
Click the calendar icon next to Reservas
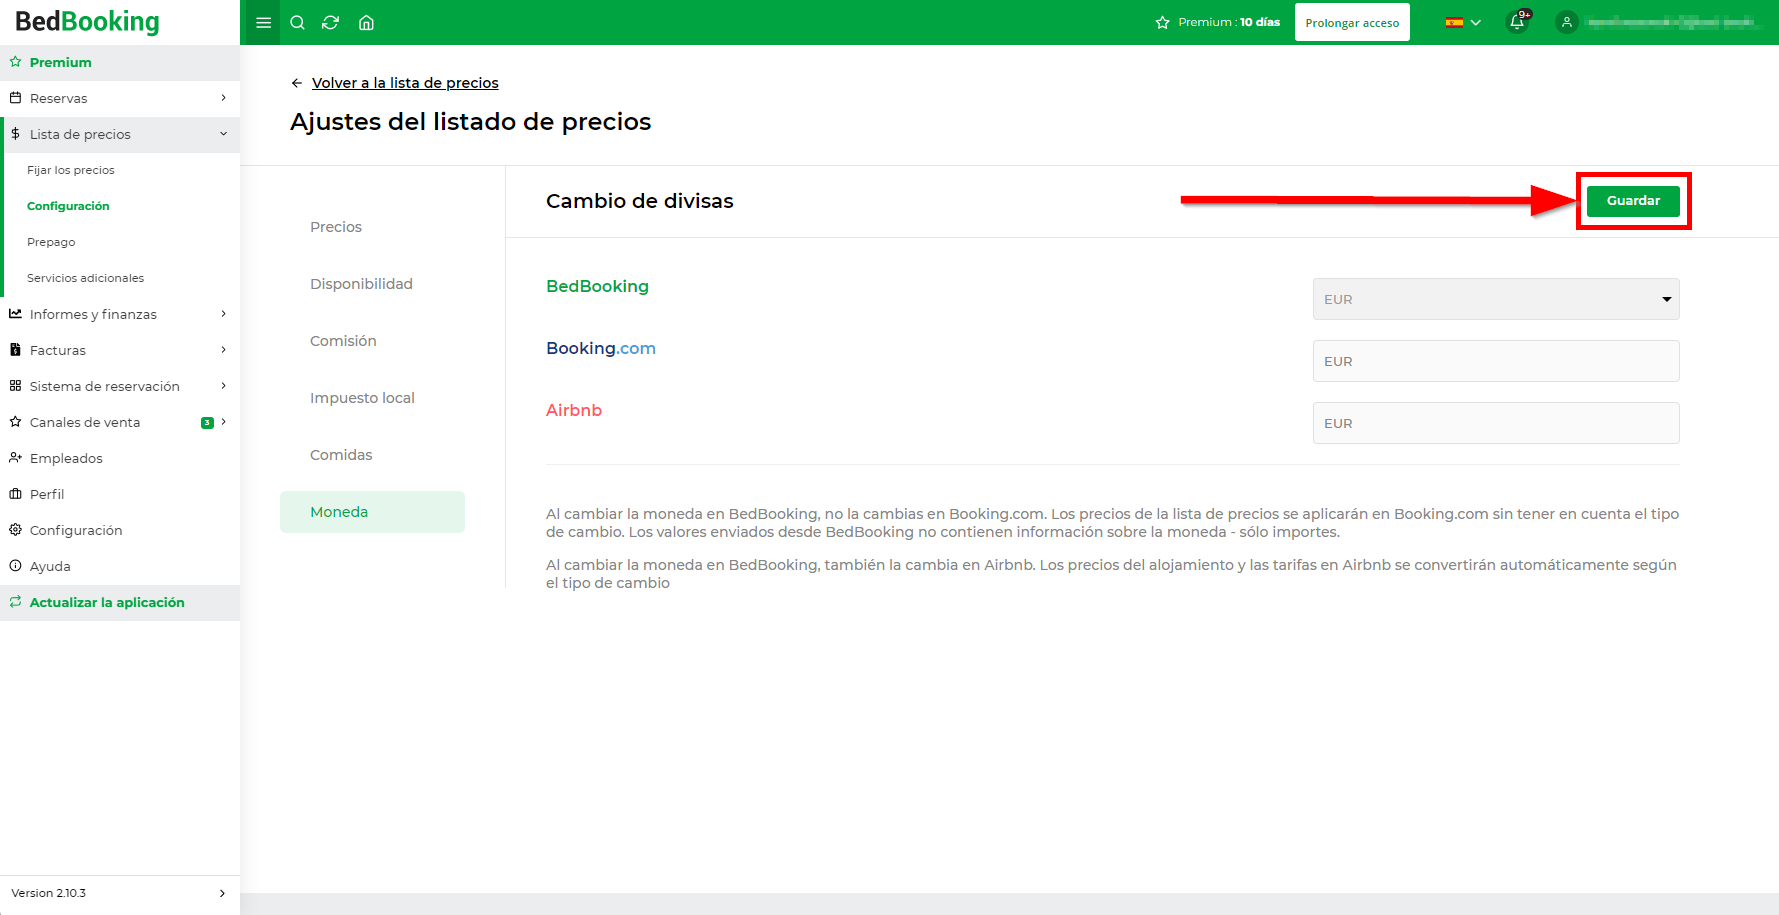[x=15, y=98]
